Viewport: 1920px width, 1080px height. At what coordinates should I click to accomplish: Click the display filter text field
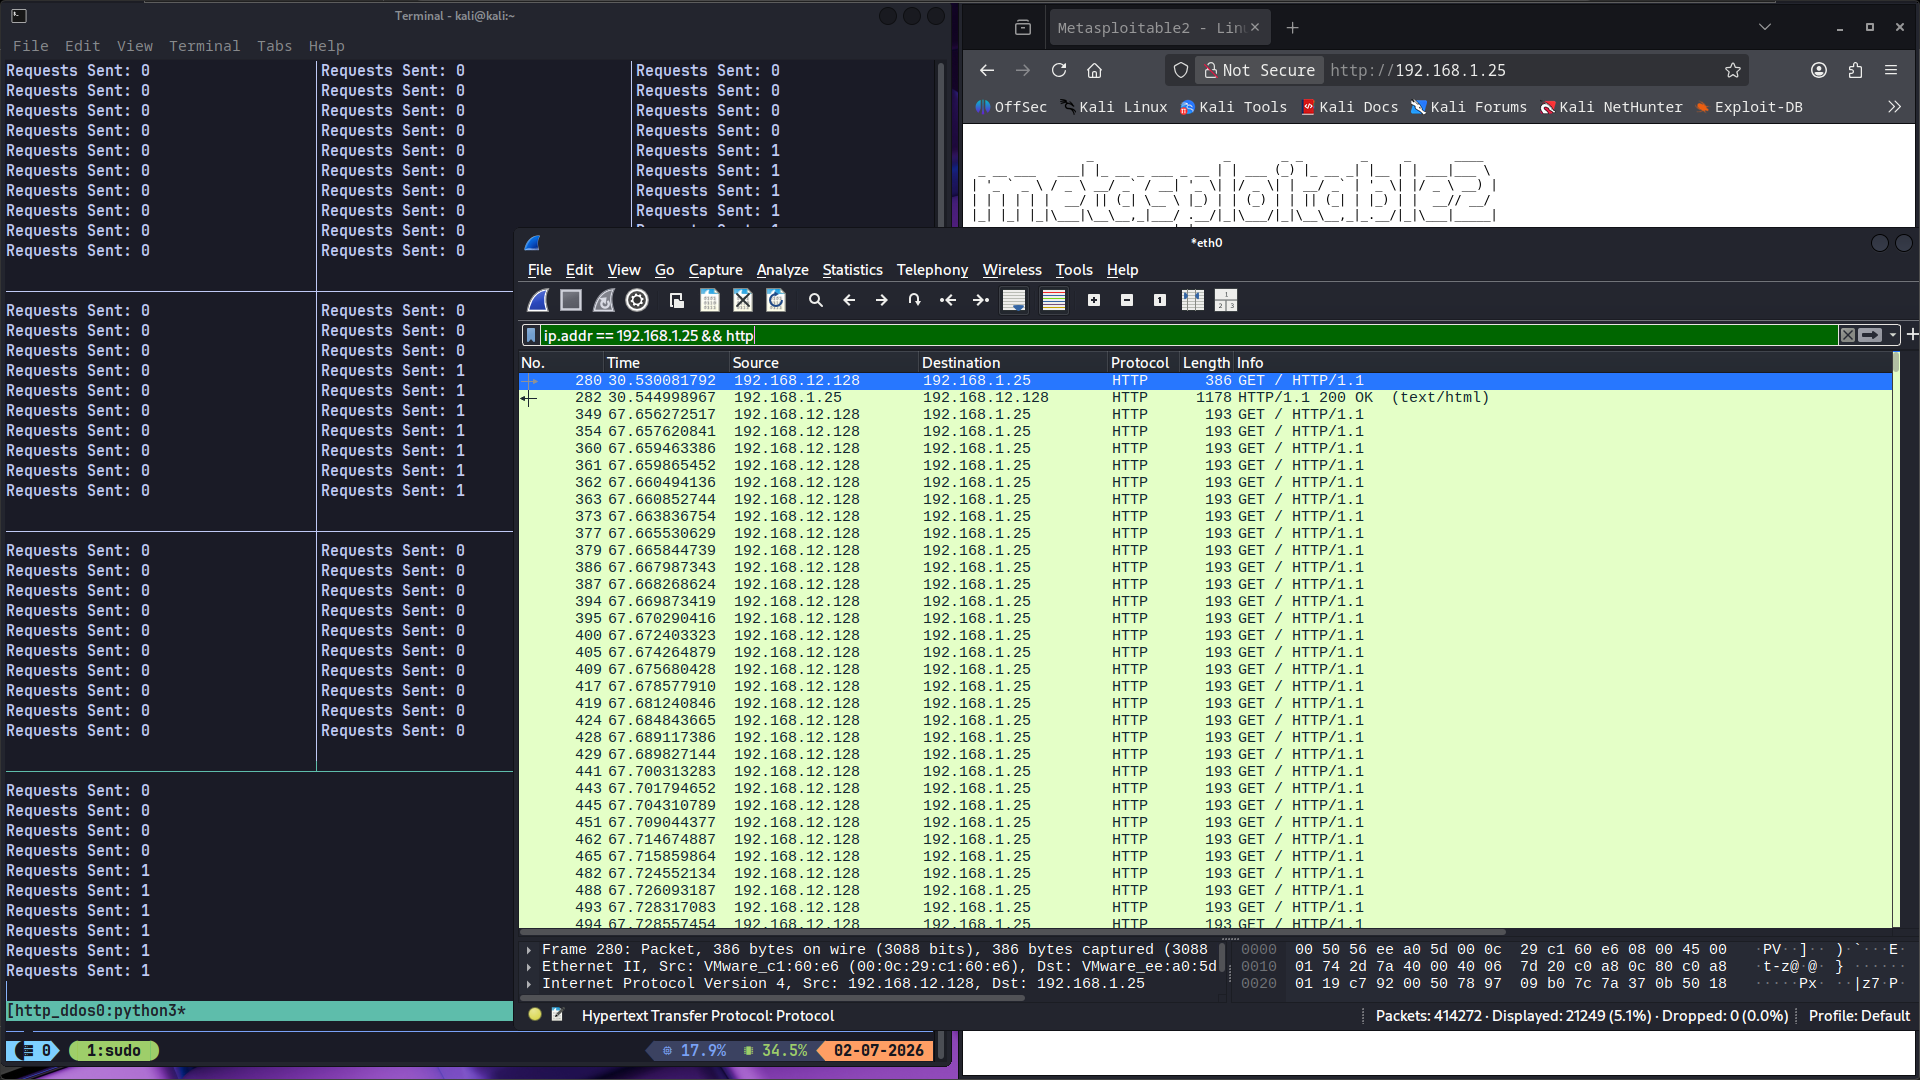pyautogui.click(x=1188, y=336)
